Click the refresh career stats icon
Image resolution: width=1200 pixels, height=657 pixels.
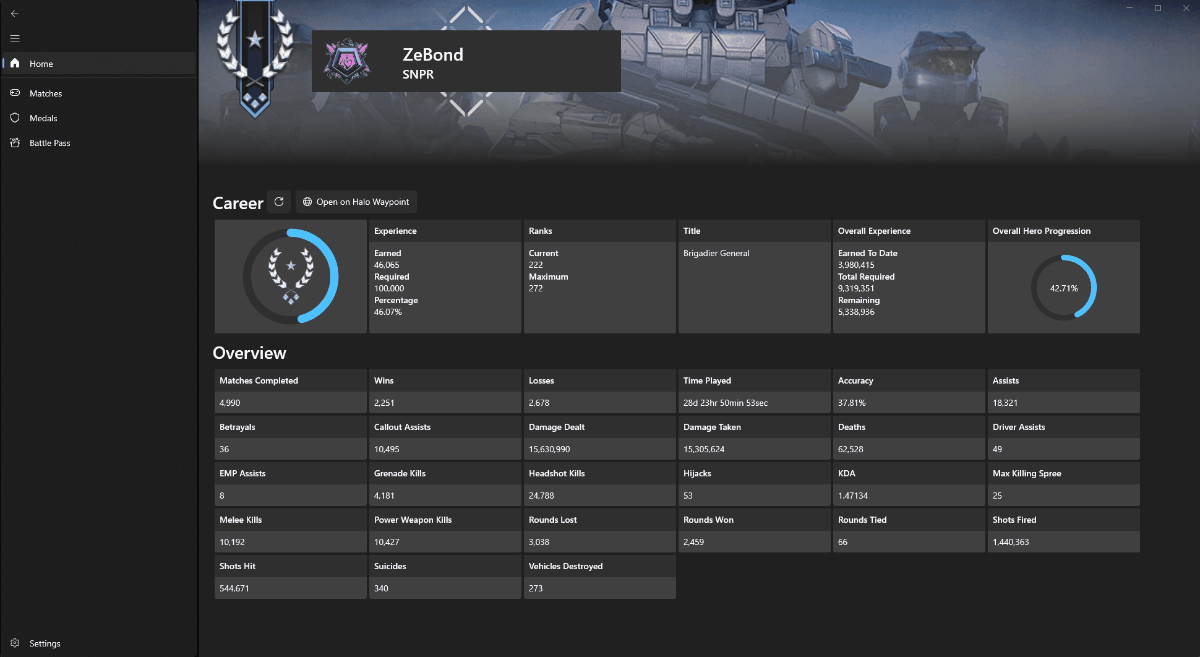pyautogui.click(x=279, y=202)
